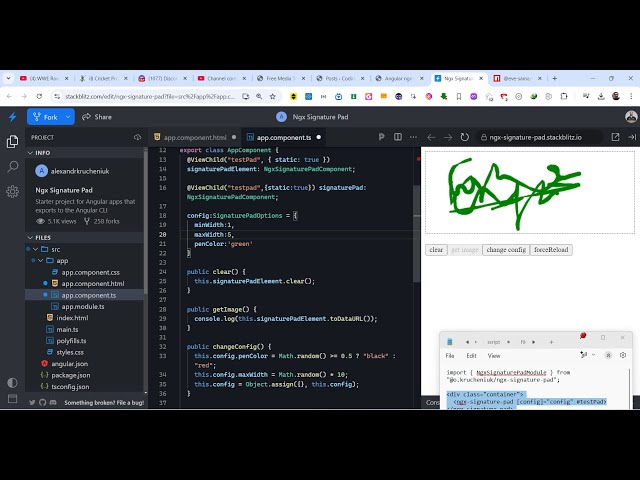Collapse the INFO section
Viewport: 640px width, 480px height.
(31, 153)
